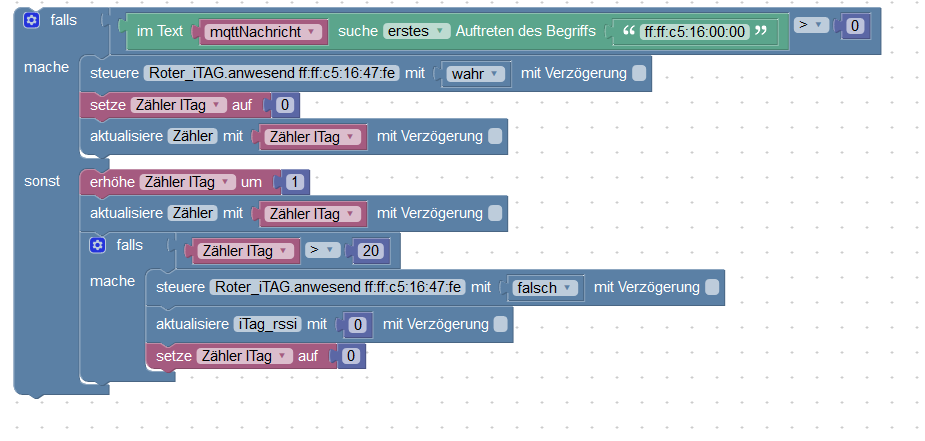Open the 'falsch' boolean dropdown
This screenshot has height=441, width=925.
(545, 288)
